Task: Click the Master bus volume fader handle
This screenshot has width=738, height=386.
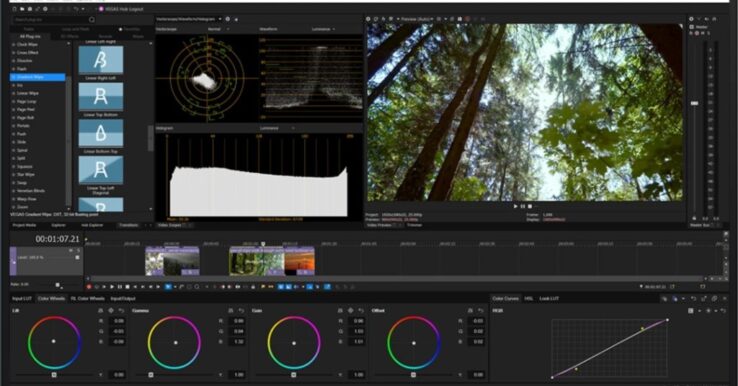Action: pyautogui.click(x=694, y=103)
